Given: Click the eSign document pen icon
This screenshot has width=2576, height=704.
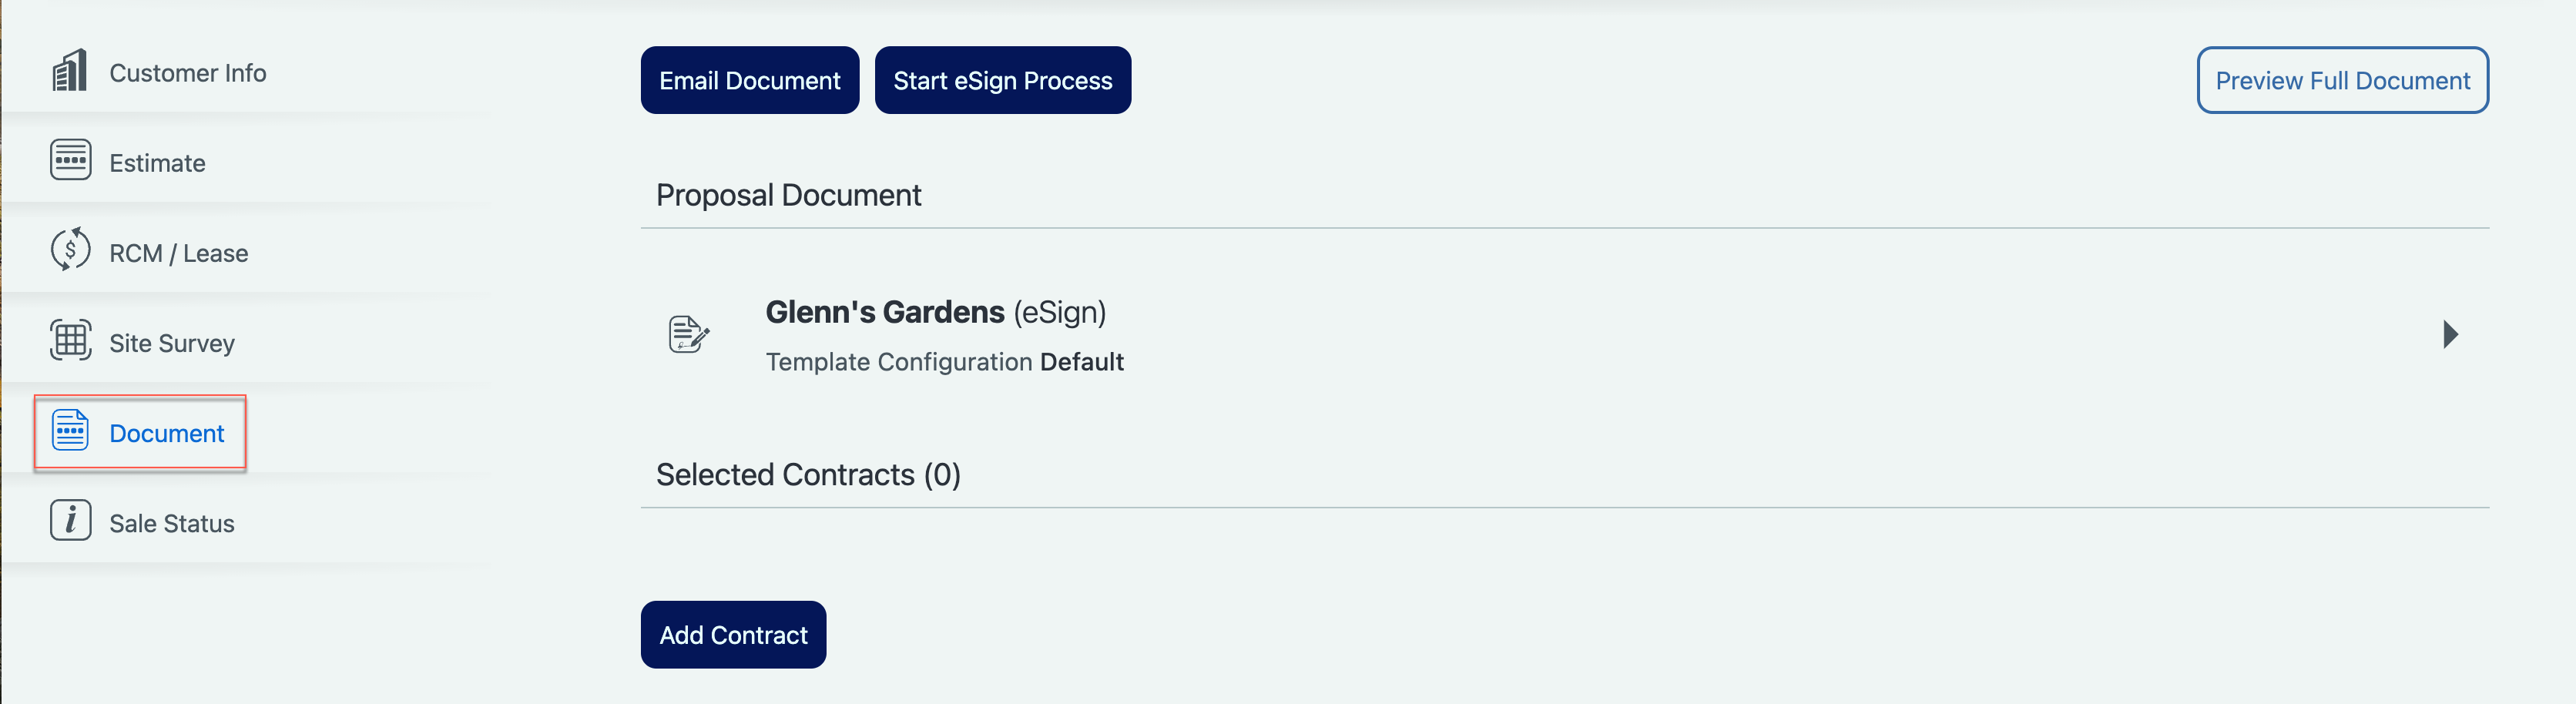Looking at the screenshot, I should point(688,334).
